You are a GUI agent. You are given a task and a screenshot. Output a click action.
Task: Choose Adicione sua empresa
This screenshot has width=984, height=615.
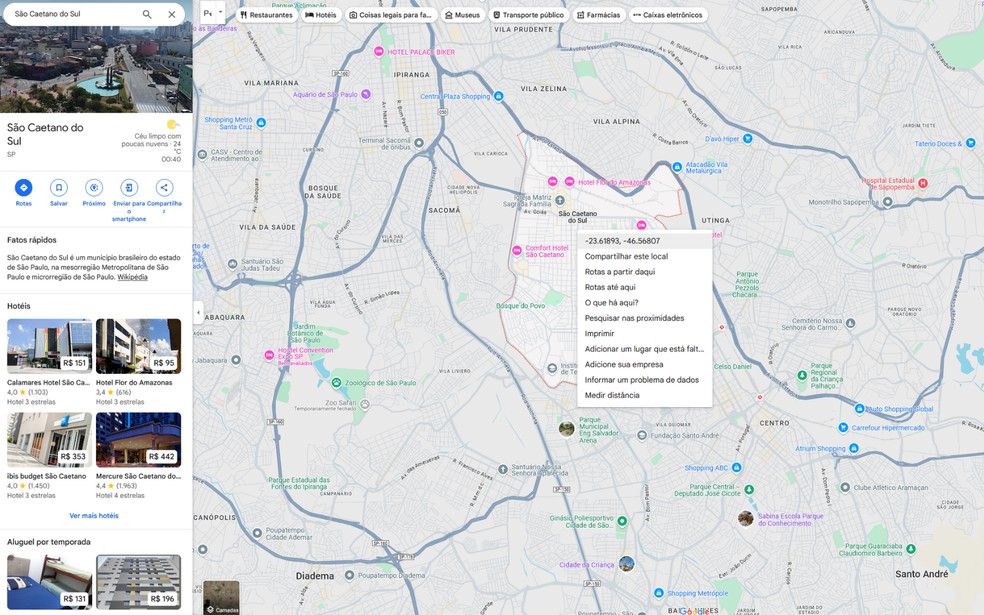tap(644, 364)
